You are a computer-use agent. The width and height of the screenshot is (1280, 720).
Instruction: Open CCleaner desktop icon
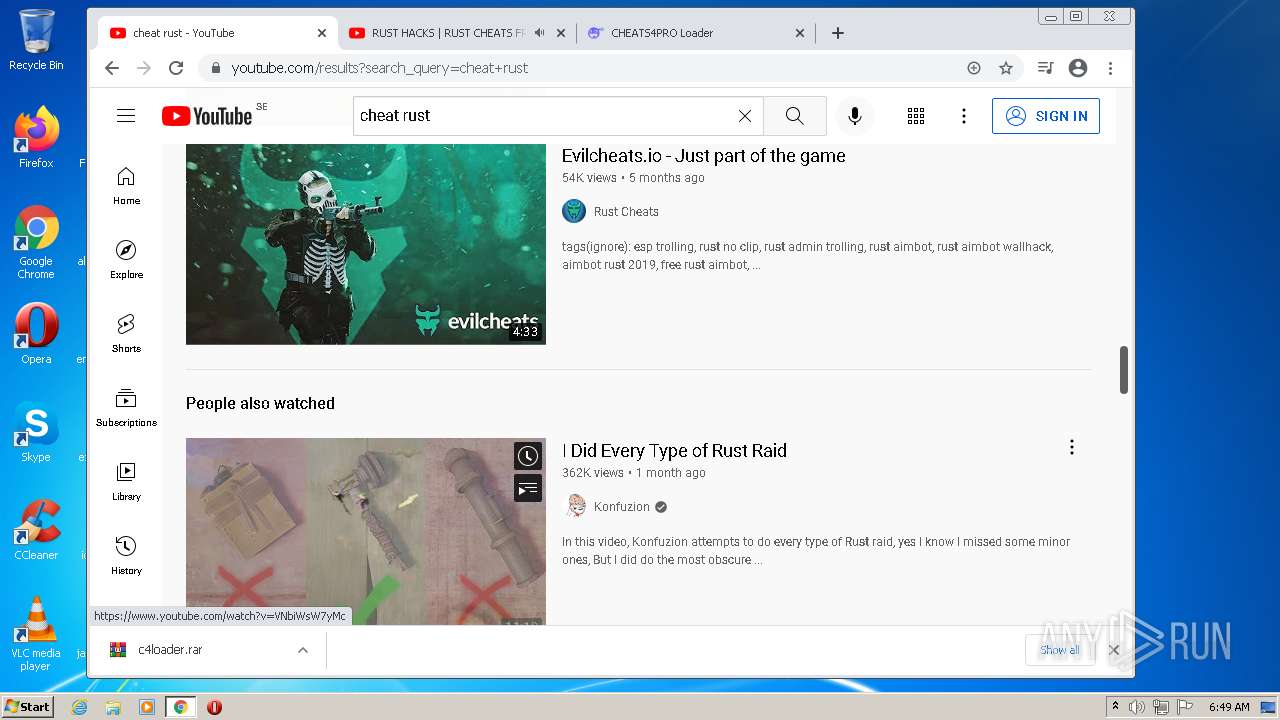[x=36, y=530]
